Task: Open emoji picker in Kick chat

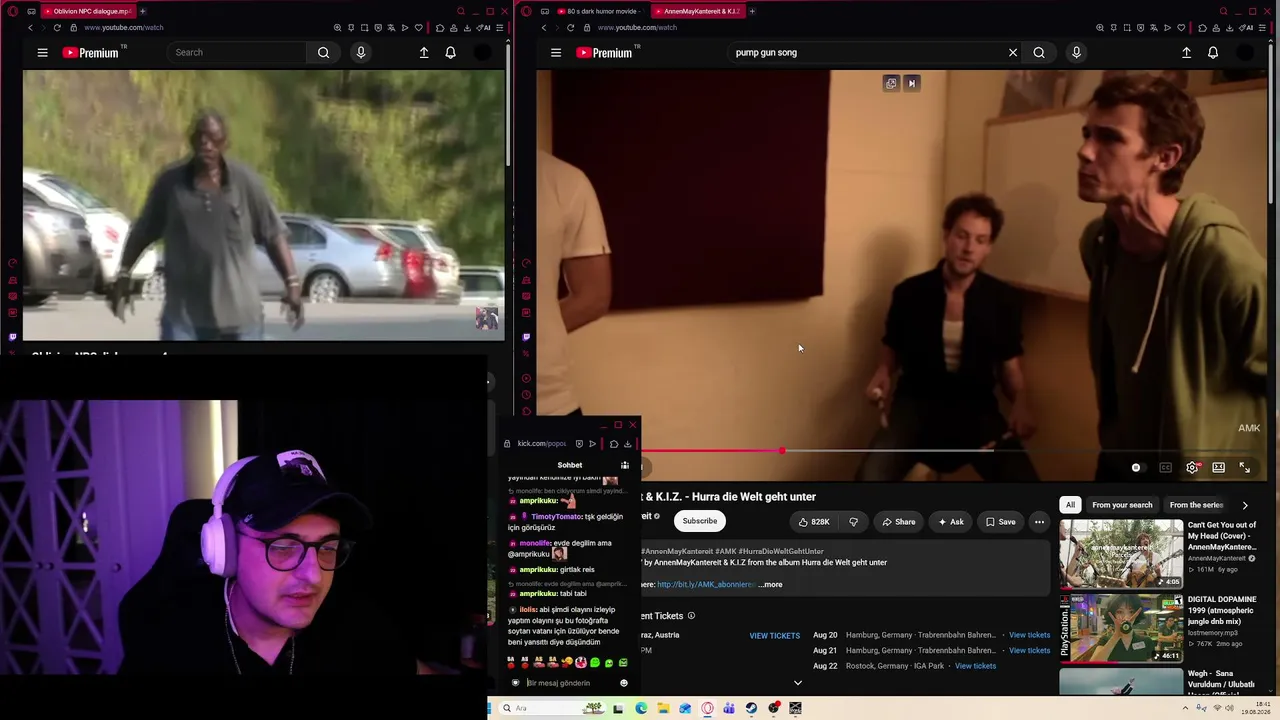Action: [x=623, y=683]
